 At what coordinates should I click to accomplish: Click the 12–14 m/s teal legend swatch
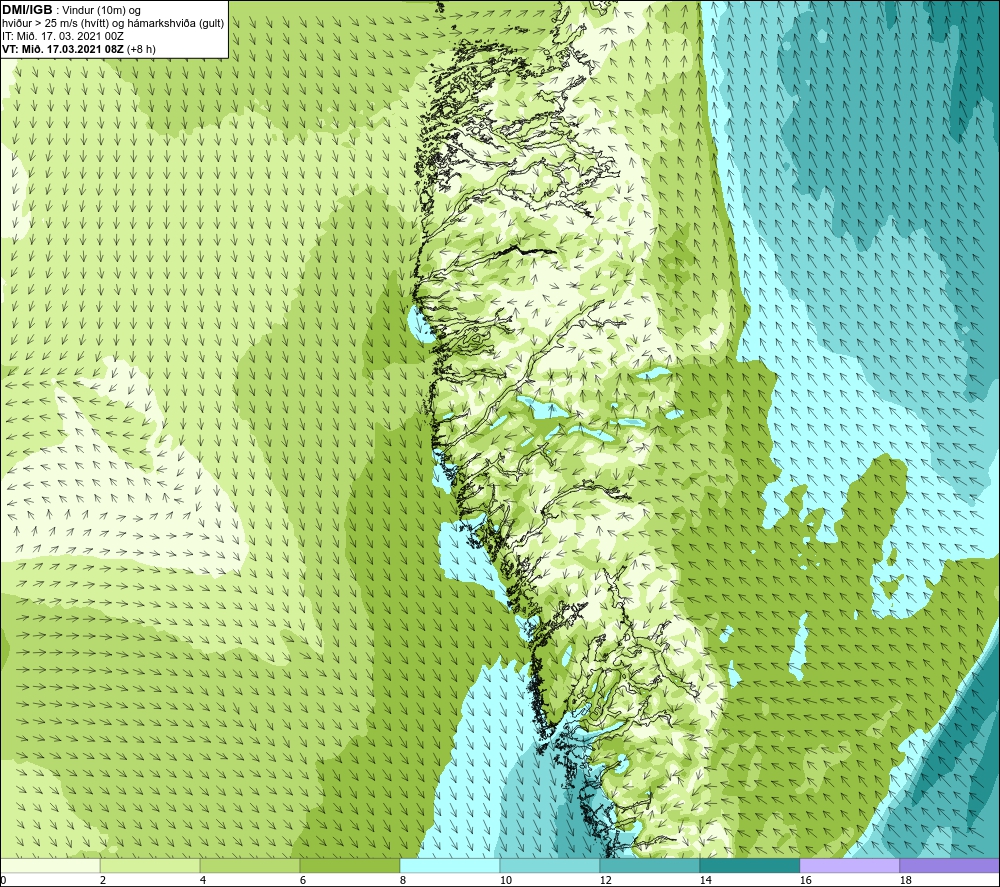[649, 865]
